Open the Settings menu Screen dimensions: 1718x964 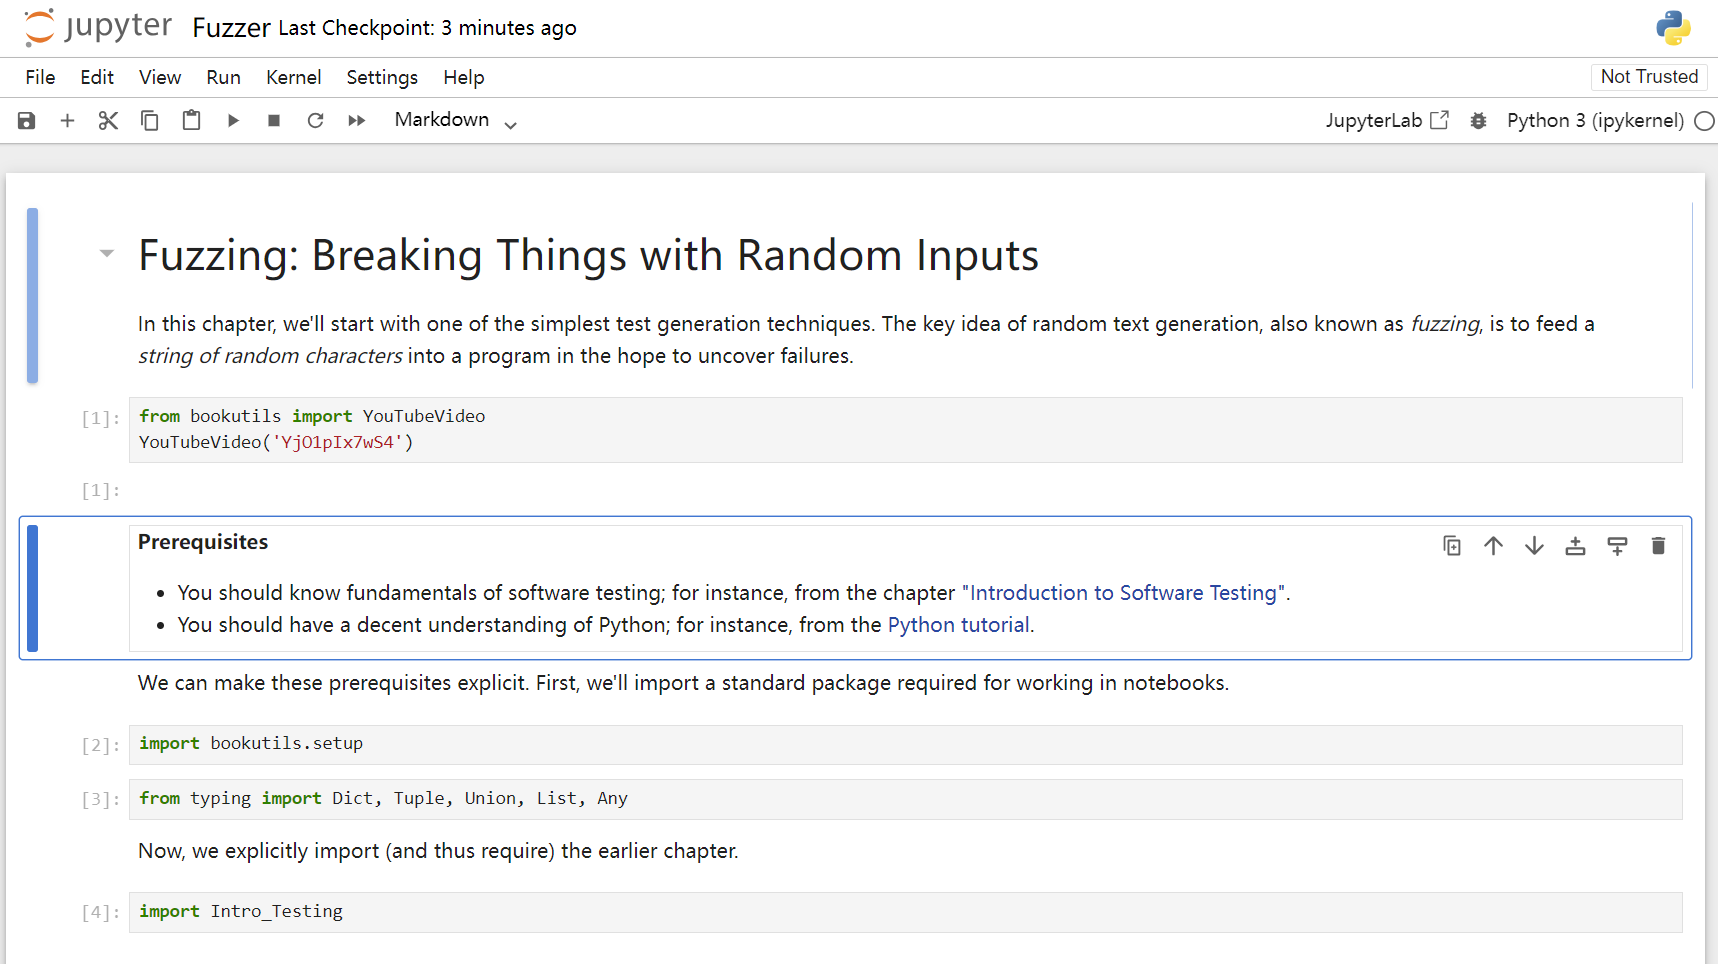pos(382,77)
